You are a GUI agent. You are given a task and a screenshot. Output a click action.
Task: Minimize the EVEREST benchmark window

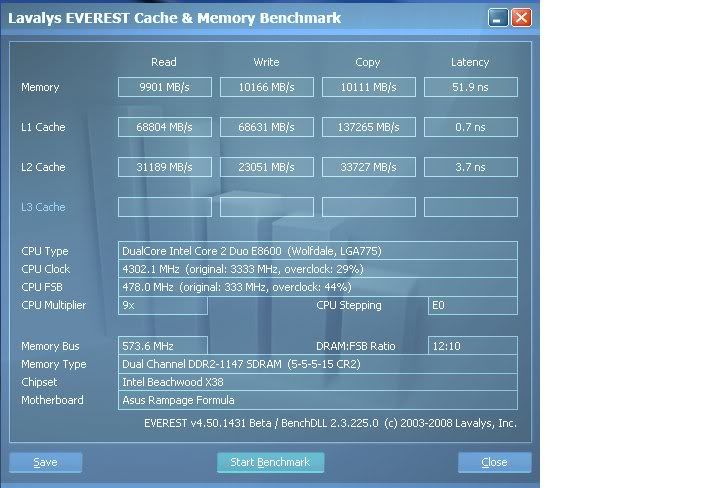pyautogui.click(x=498, y=18)
